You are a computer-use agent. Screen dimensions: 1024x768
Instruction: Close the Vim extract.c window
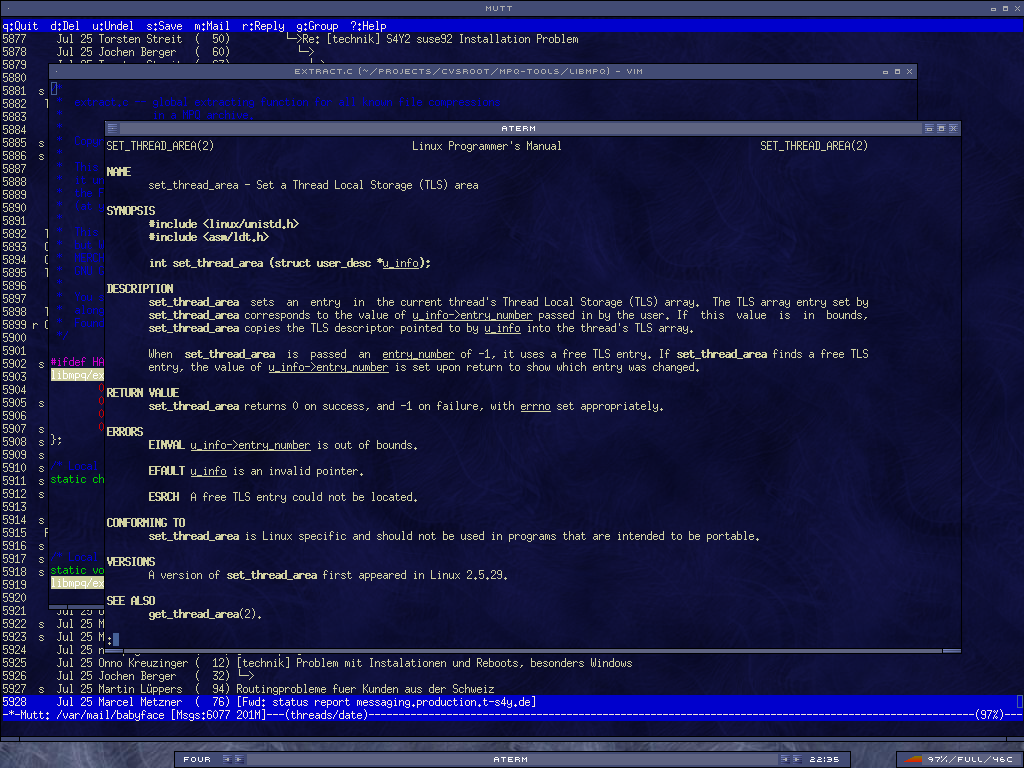(909, 71)
